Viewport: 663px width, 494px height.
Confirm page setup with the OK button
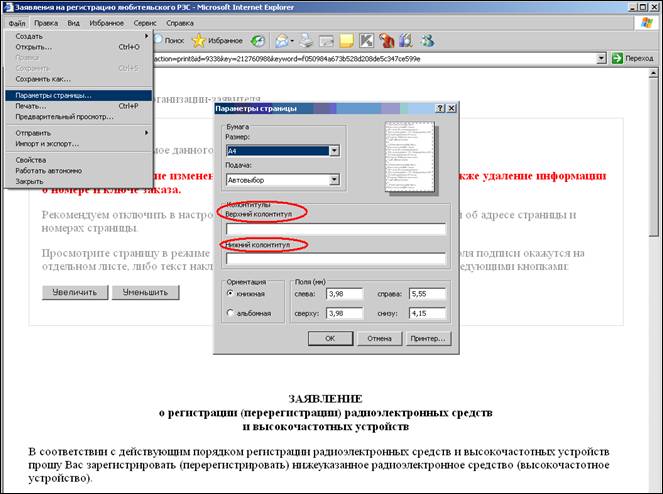point(330,338)
